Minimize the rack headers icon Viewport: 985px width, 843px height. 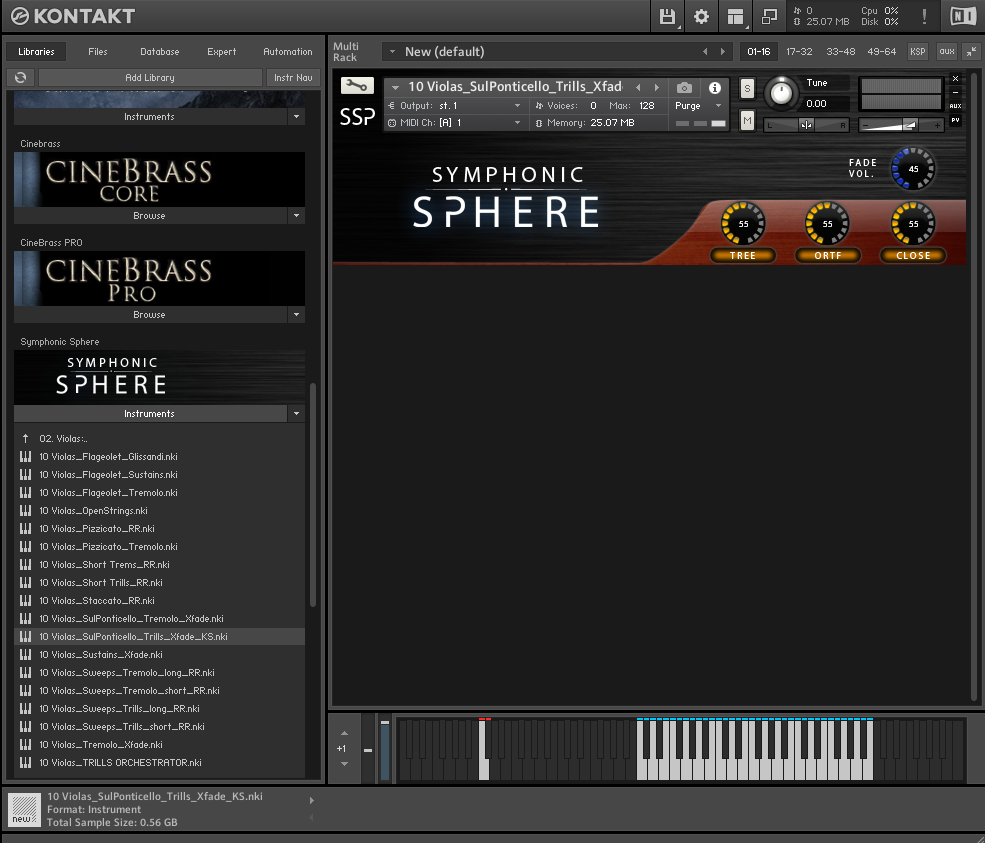click(x=971, y=52)
